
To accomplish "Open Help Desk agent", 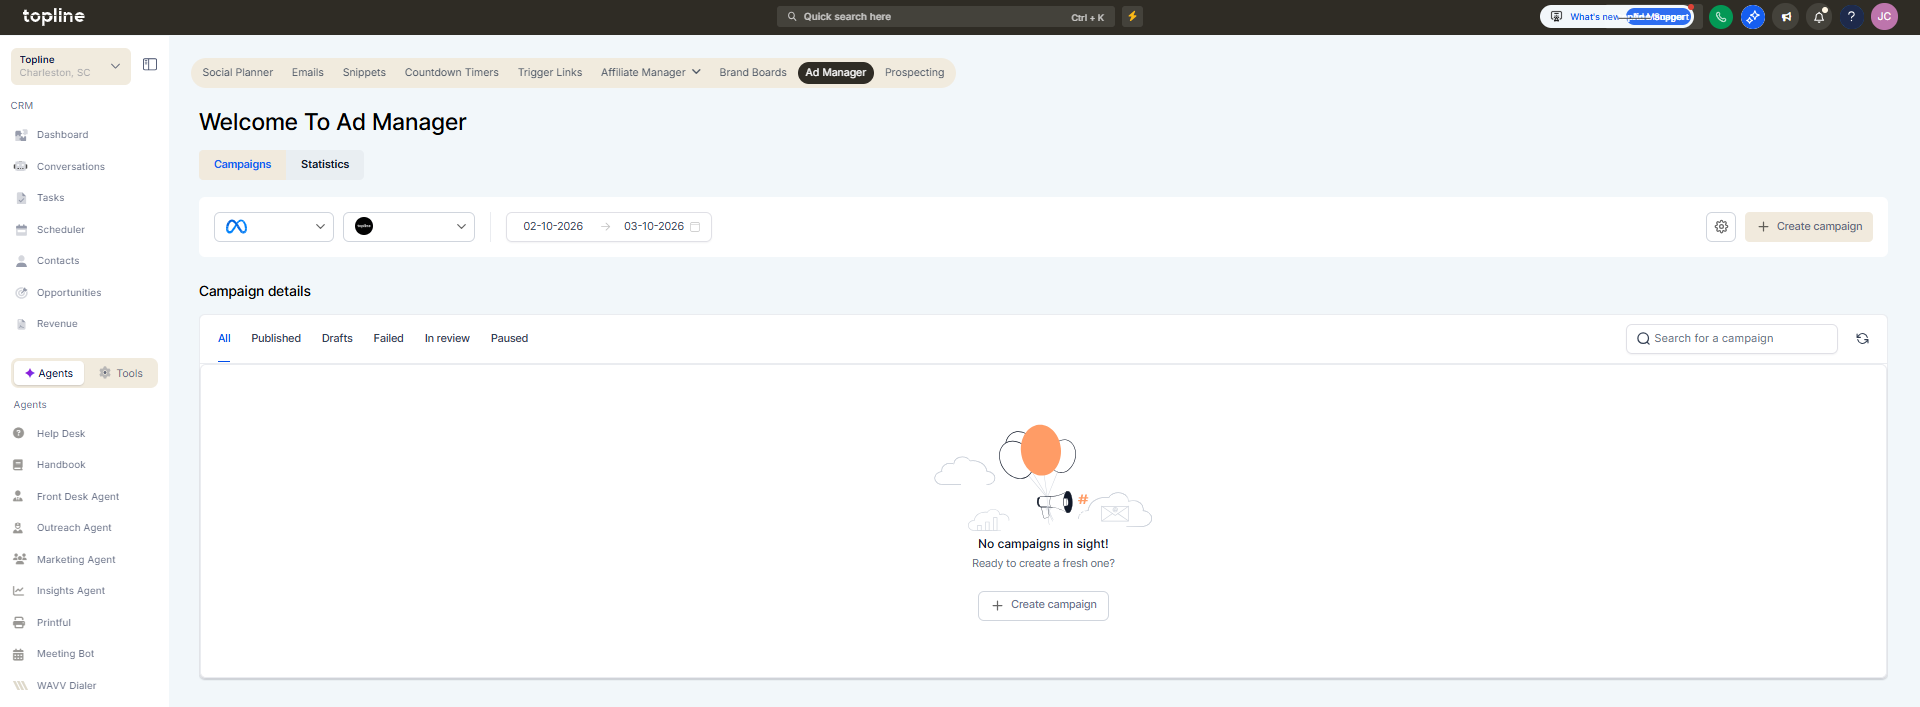I will [x=60, y=434].
